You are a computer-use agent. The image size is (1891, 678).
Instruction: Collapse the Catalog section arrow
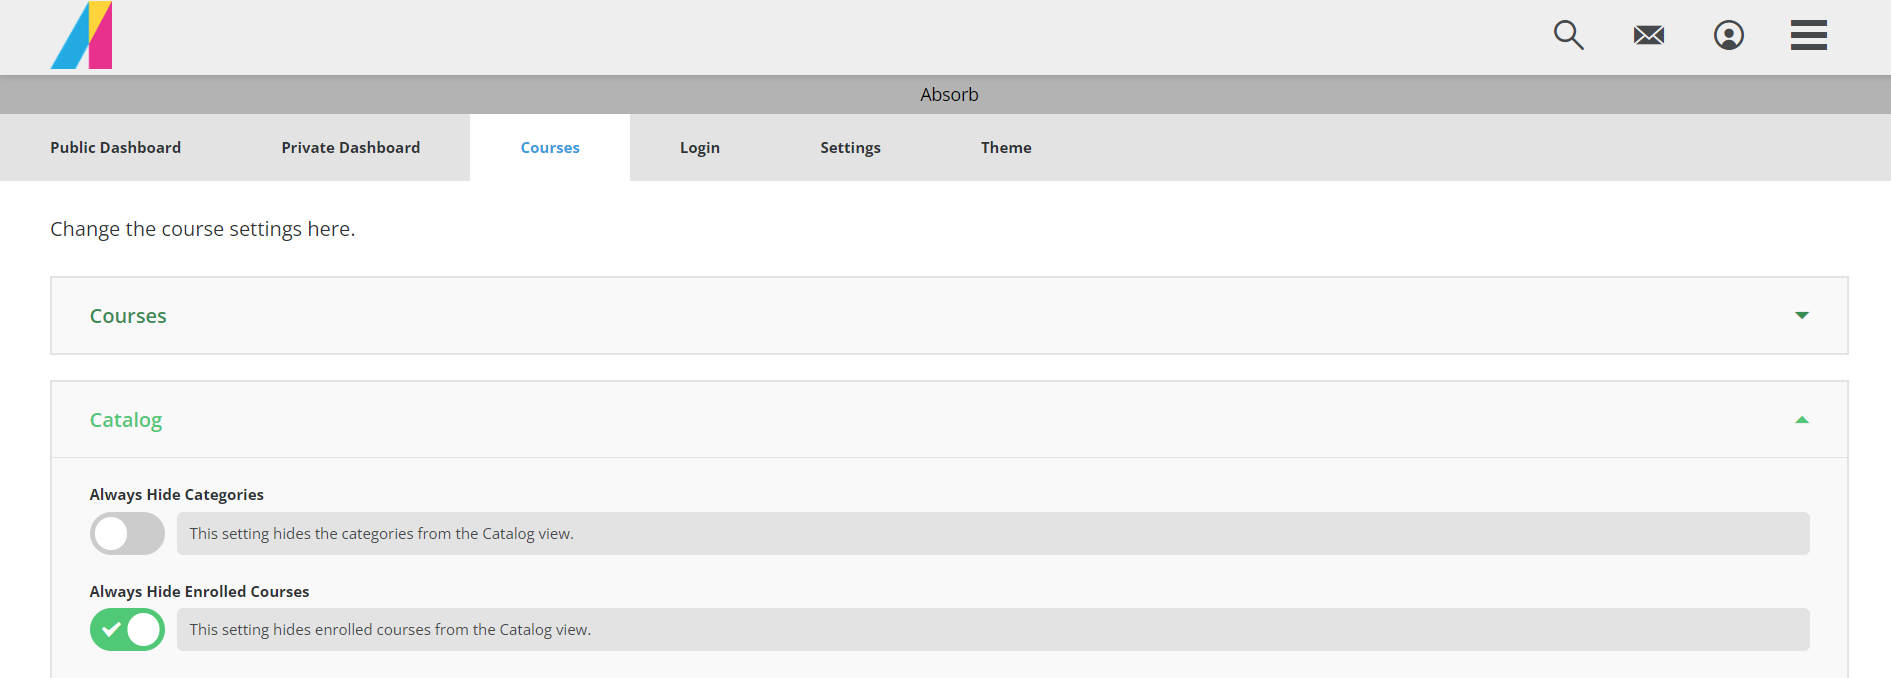click(1802, 420)
